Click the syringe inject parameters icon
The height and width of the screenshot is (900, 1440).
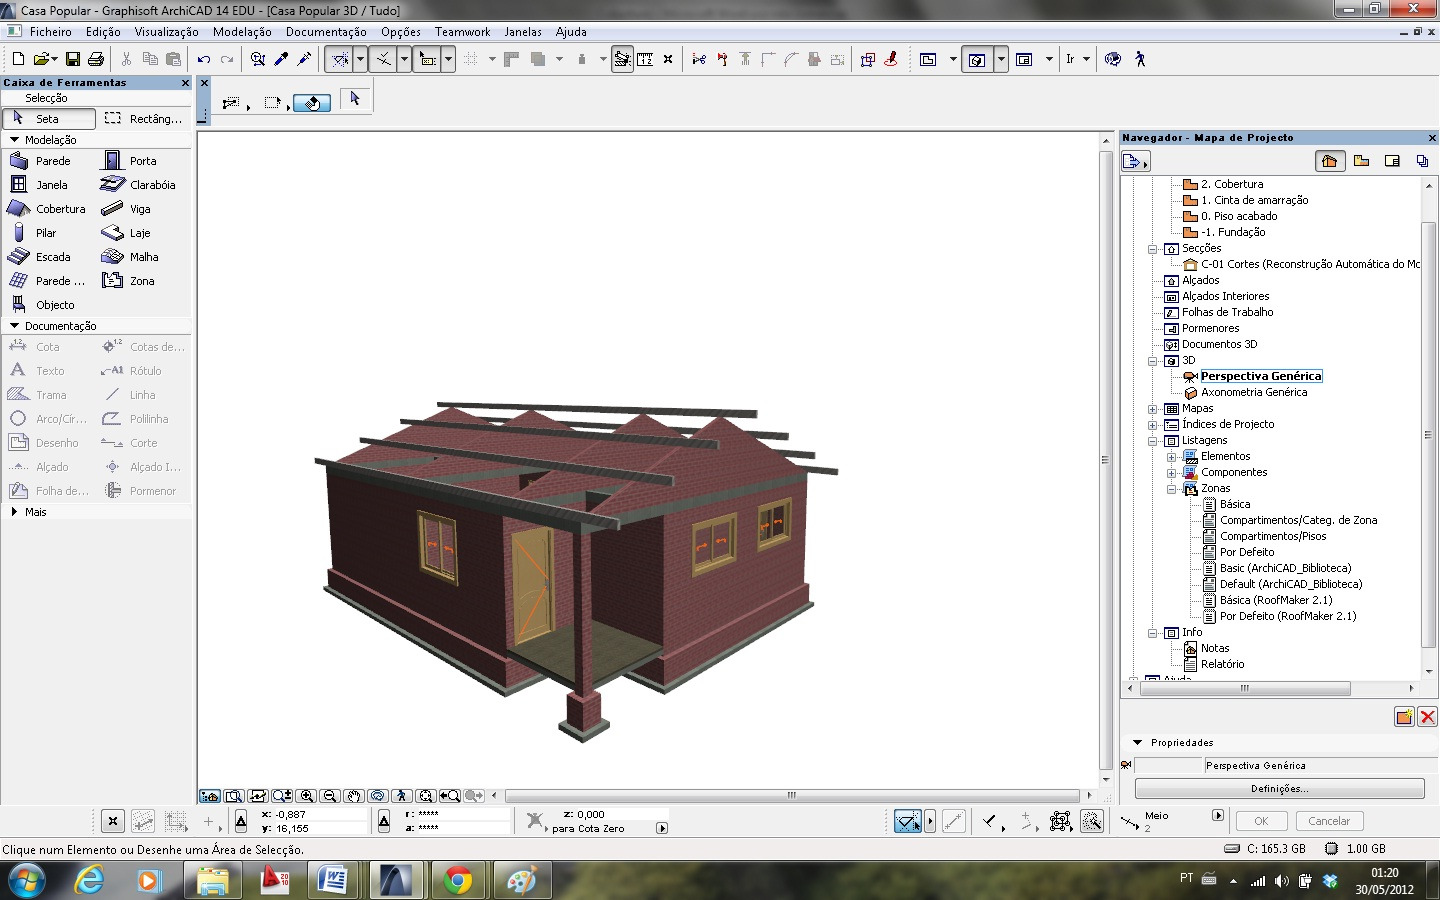(305, 59)
